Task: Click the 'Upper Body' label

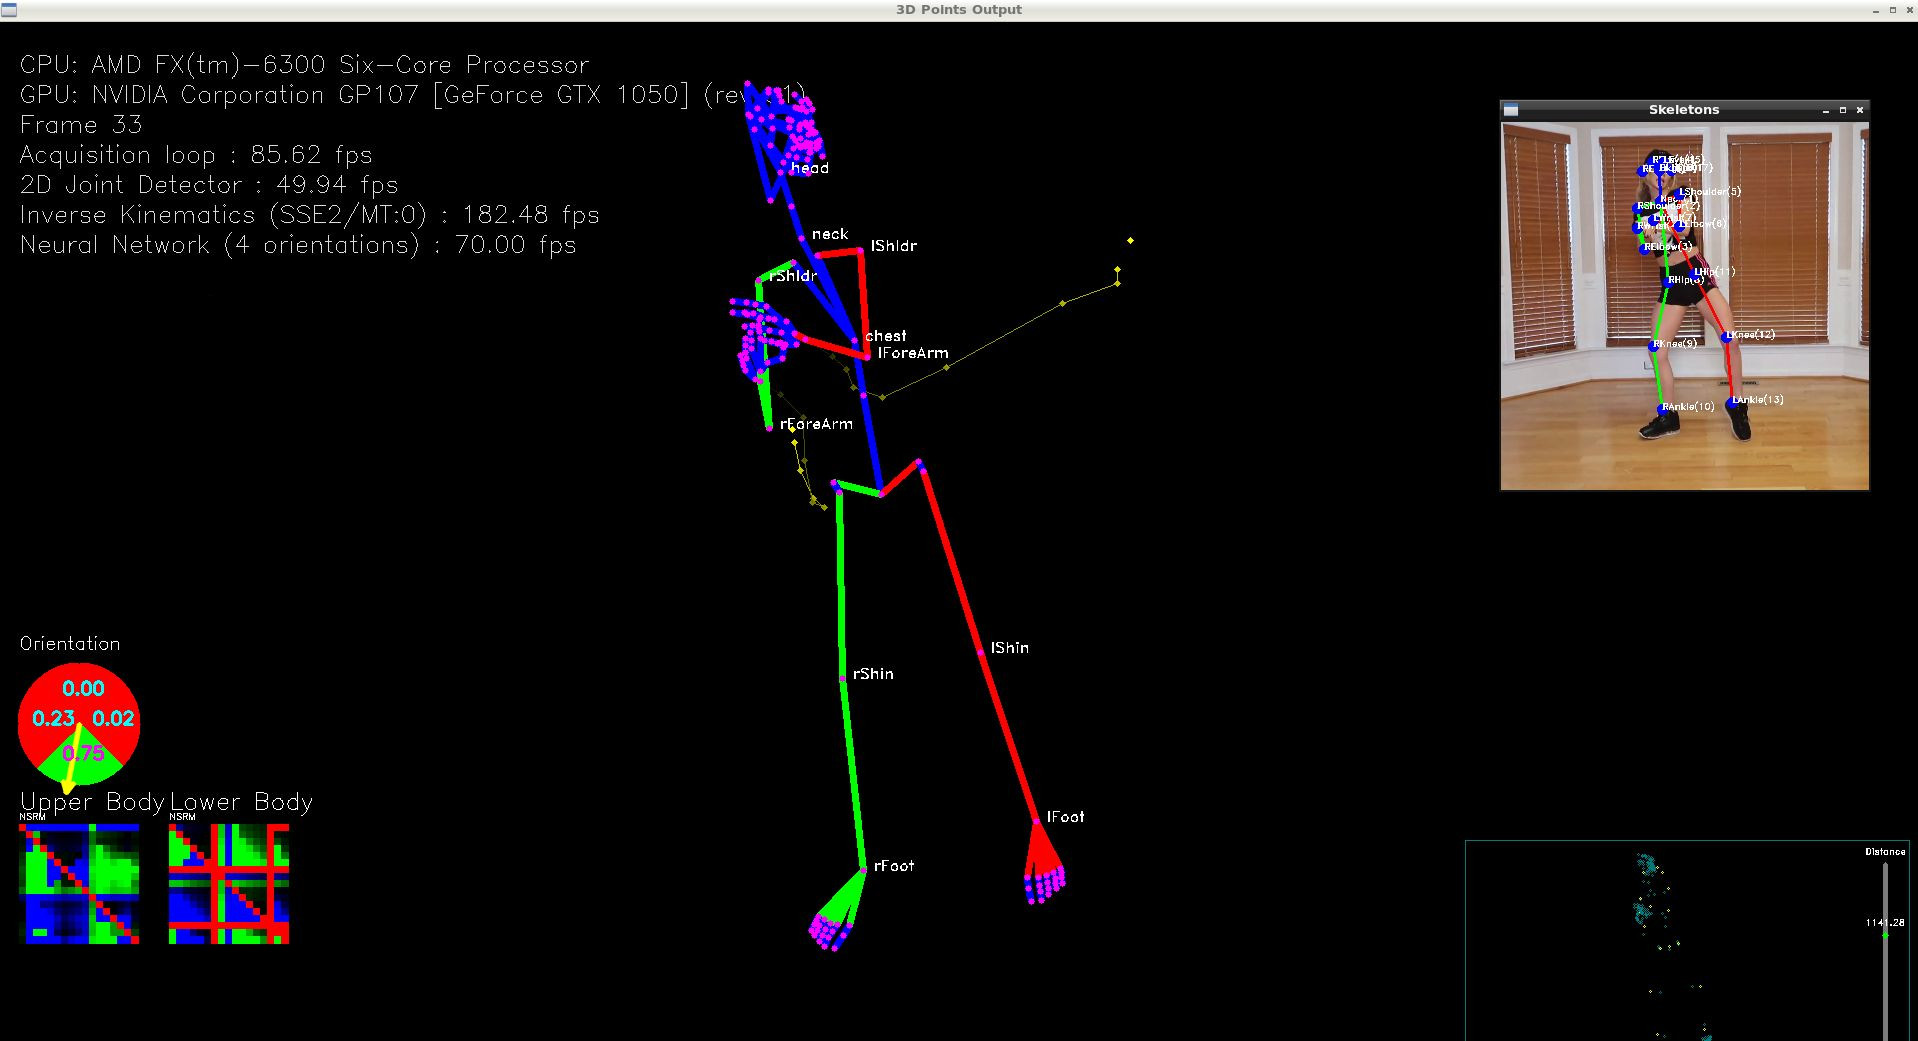Action: click(x=92, y=802)
